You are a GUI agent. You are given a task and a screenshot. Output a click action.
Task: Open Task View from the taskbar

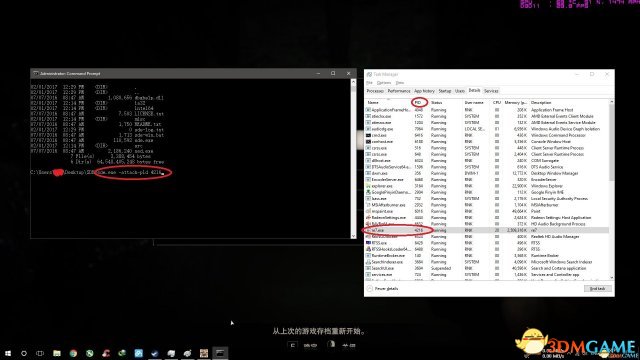click(x=40, y=353)
